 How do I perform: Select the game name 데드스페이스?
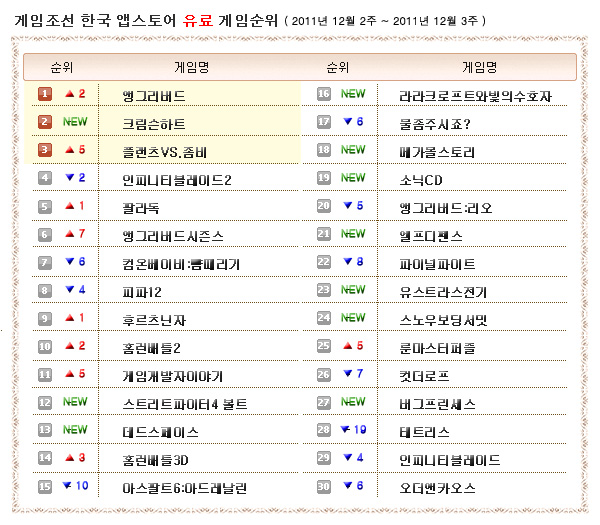pyautogui.click(x=161, y=432)
